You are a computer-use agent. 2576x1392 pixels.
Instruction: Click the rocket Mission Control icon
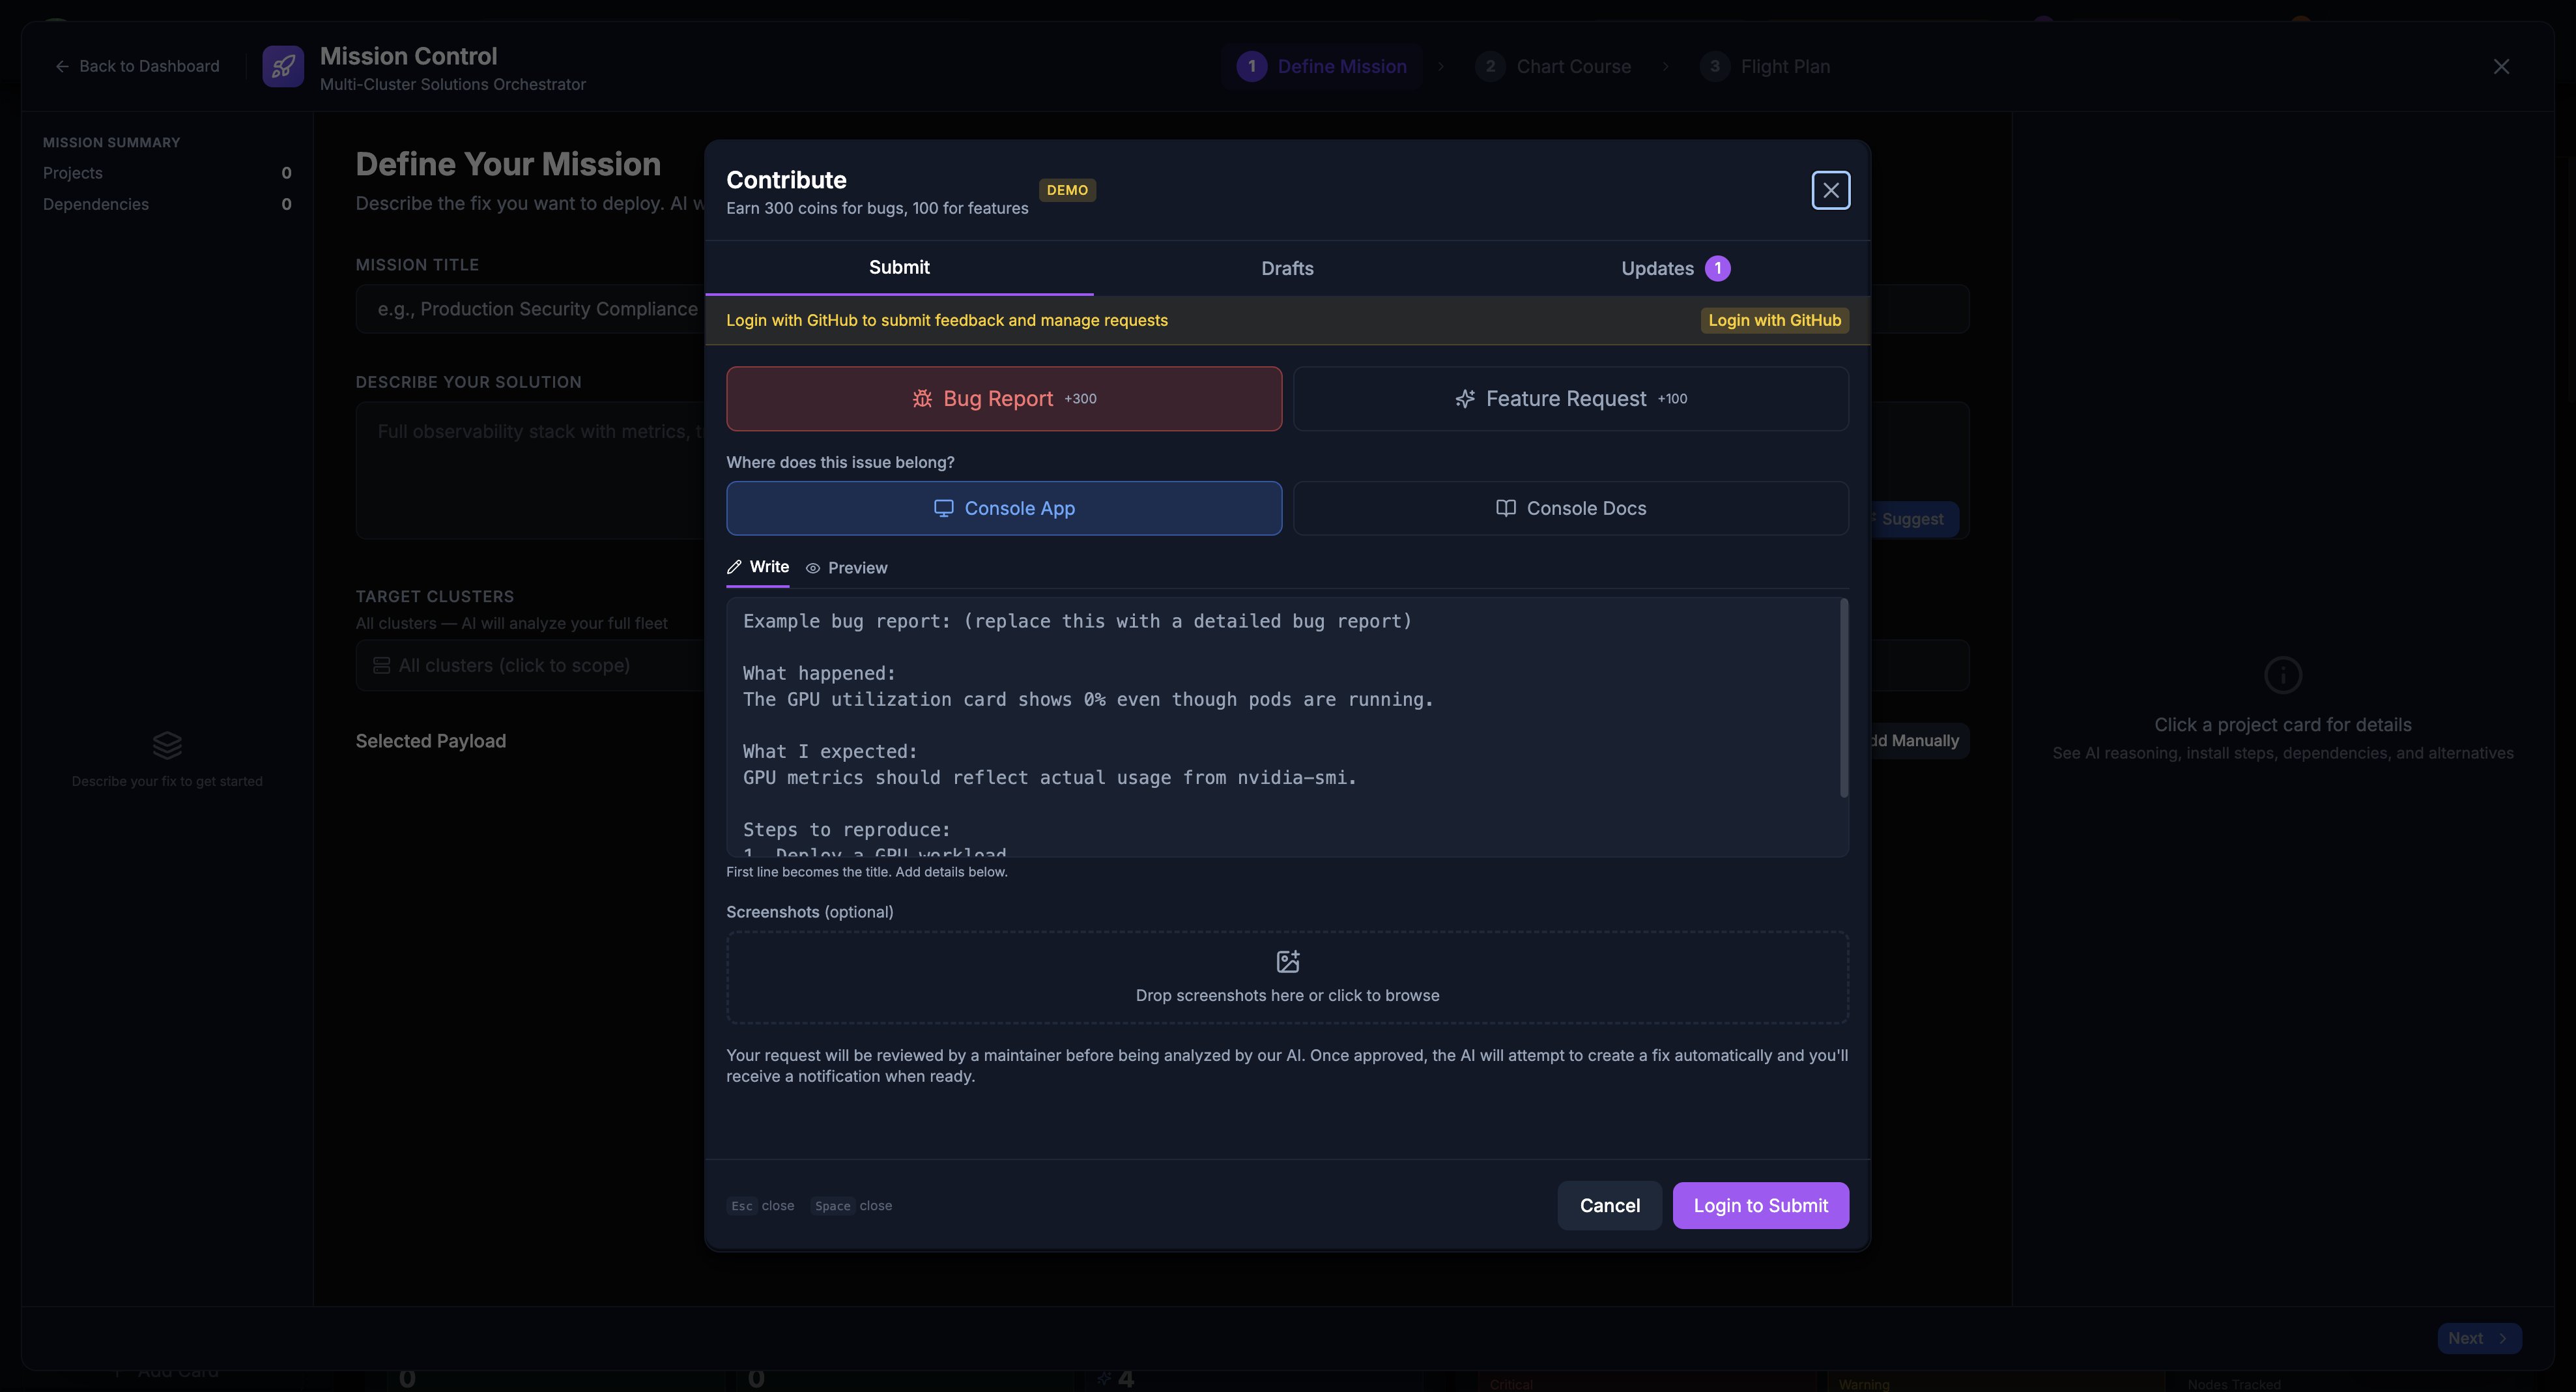(282, 66)
